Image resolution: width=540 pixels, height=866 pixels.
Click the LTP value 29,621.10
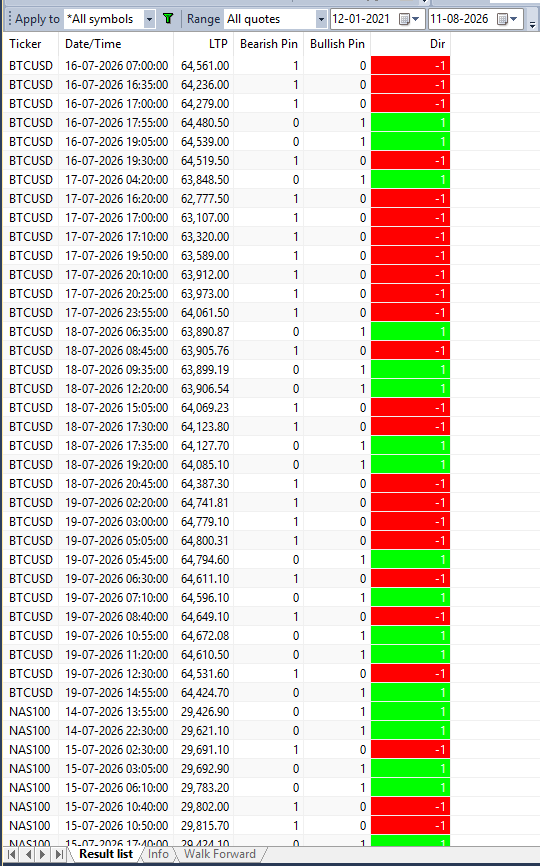coord(205,730)
